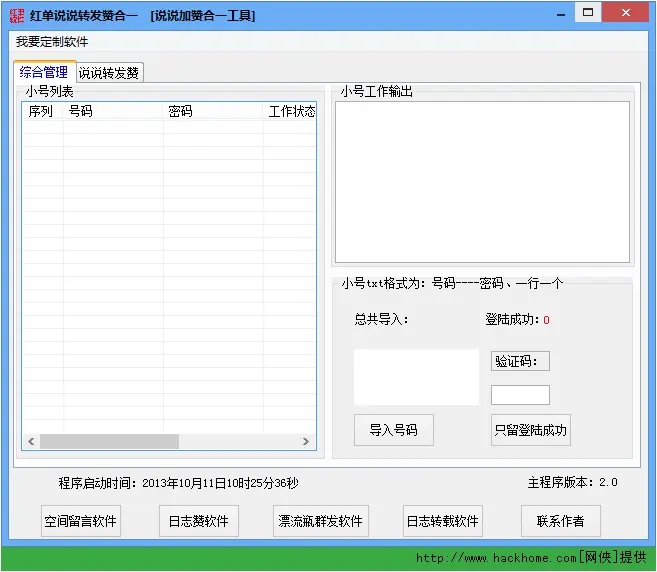Screen dimensions: 657x572
Task: Click the horizontal scrollbar thumb
Action: (x=109, y=441)
